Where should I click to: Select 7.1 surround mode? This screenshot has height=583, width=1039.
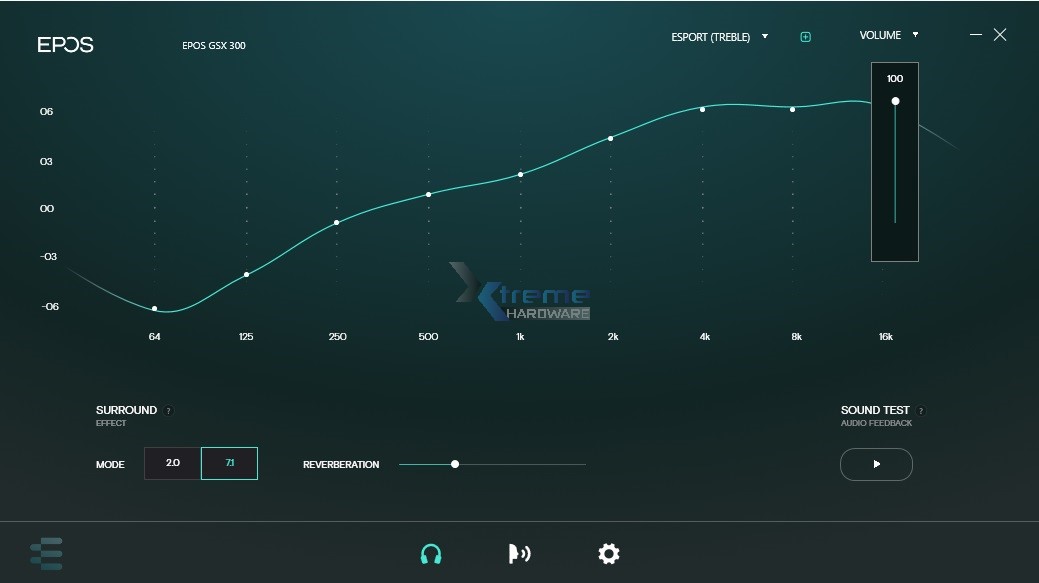pos(229,463)
